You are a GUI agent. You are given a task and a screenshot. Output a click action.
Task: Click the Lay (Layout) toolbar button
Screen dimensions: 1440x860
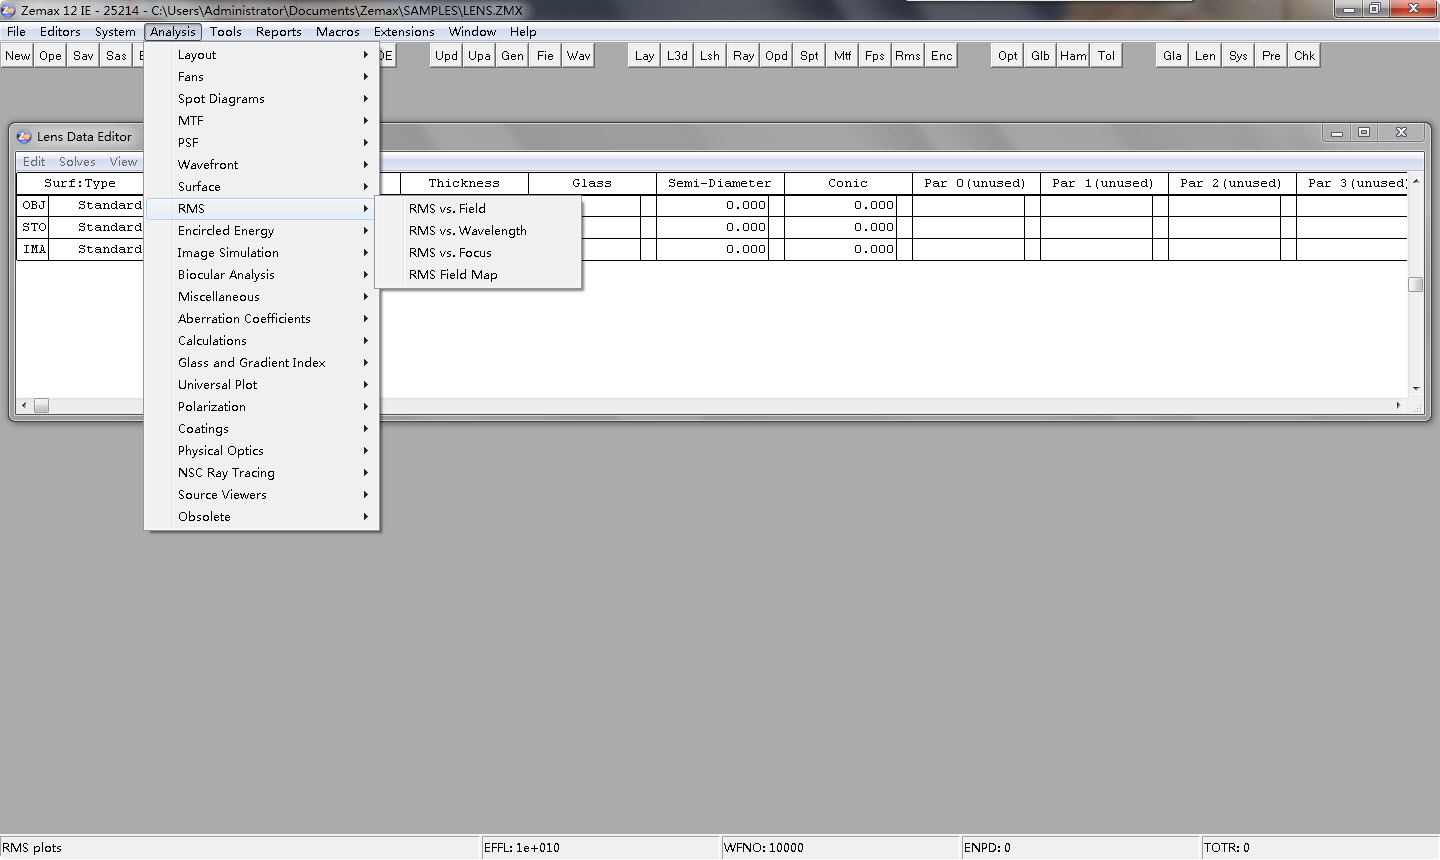[644, 56]
